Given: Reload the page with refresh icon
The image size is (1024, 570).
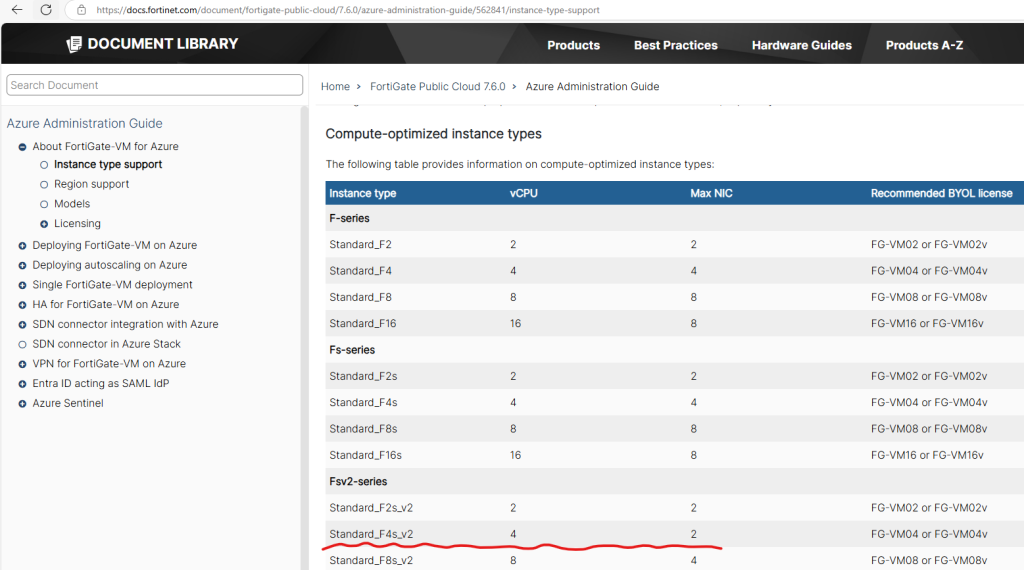Looking at the screenshot, I should pos(46,10).
